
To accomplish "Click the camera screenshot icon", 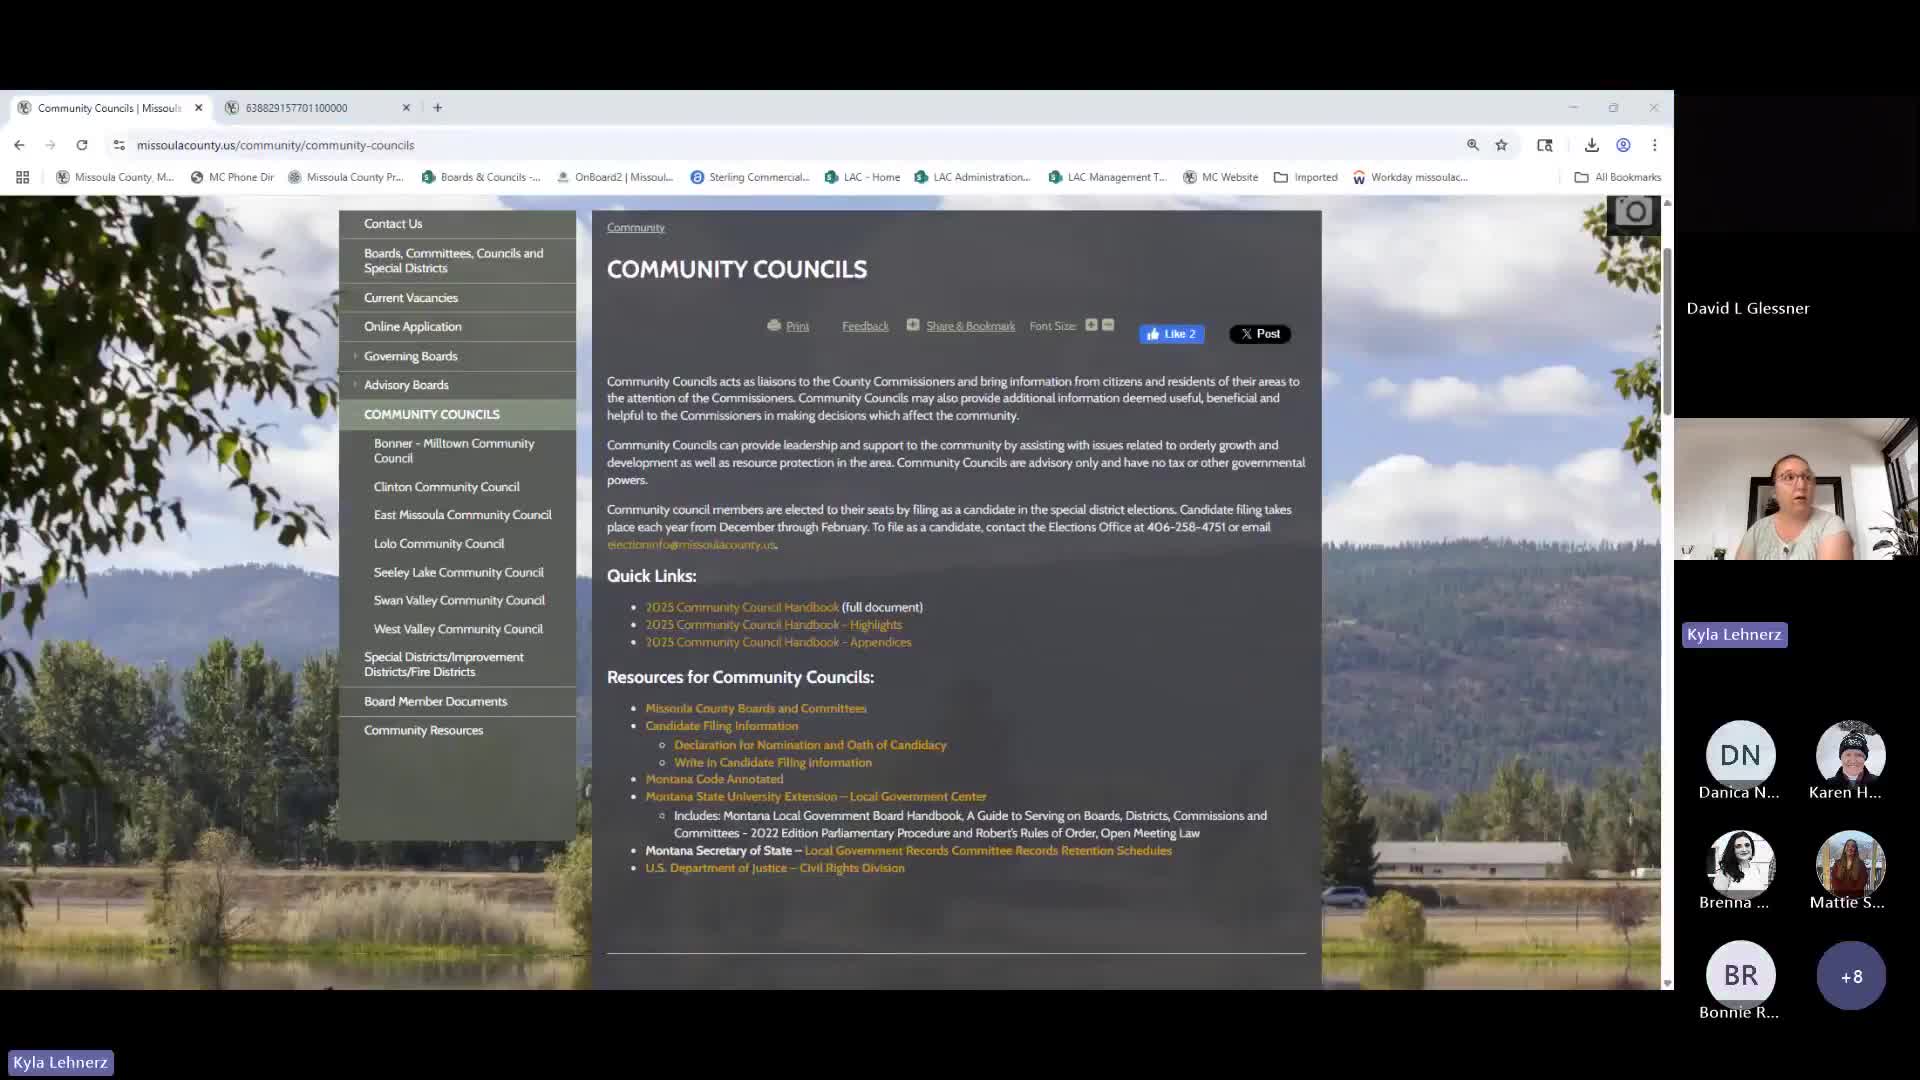I will coord(1633,213).
